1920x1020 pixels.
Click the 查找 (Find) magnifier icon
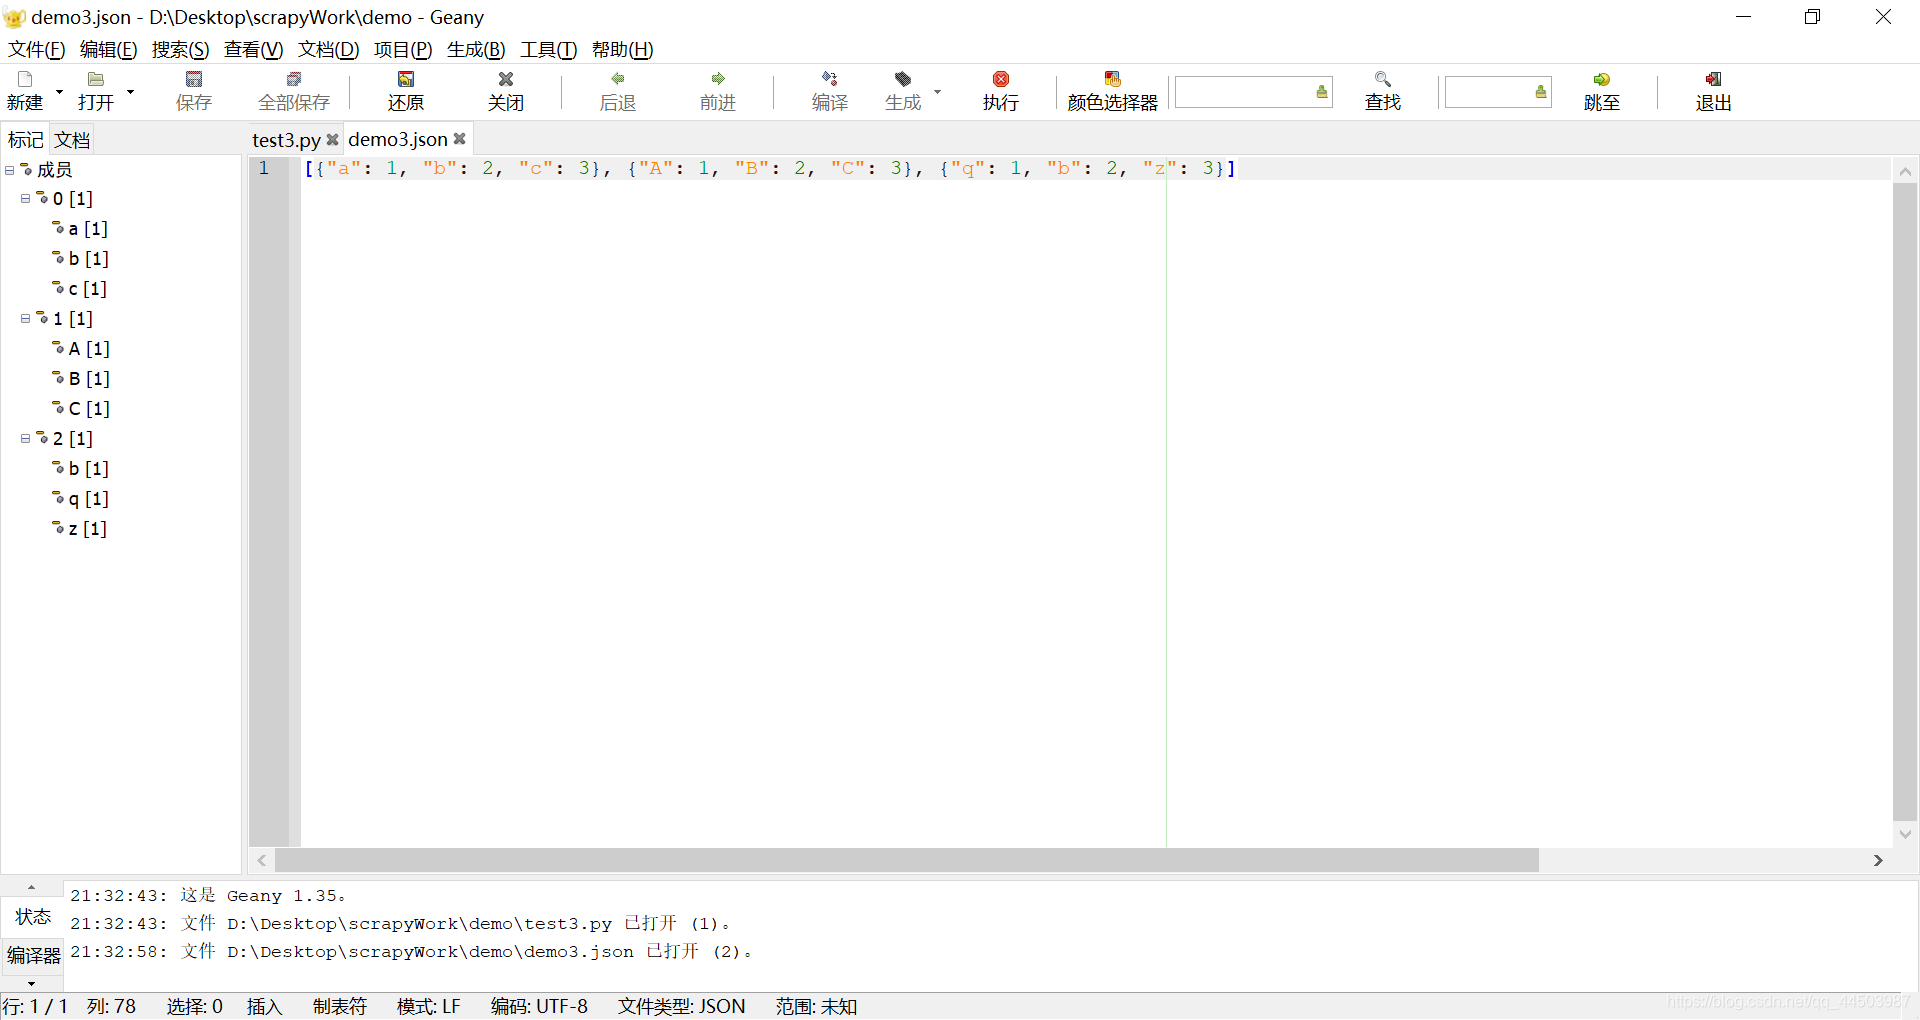pos(1383,92)
